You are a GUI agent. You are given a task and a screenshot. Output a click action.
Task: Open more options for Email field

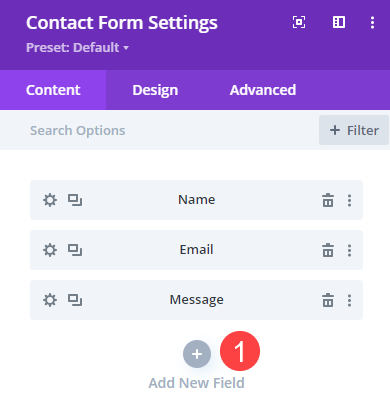click(x=349, y=250)
